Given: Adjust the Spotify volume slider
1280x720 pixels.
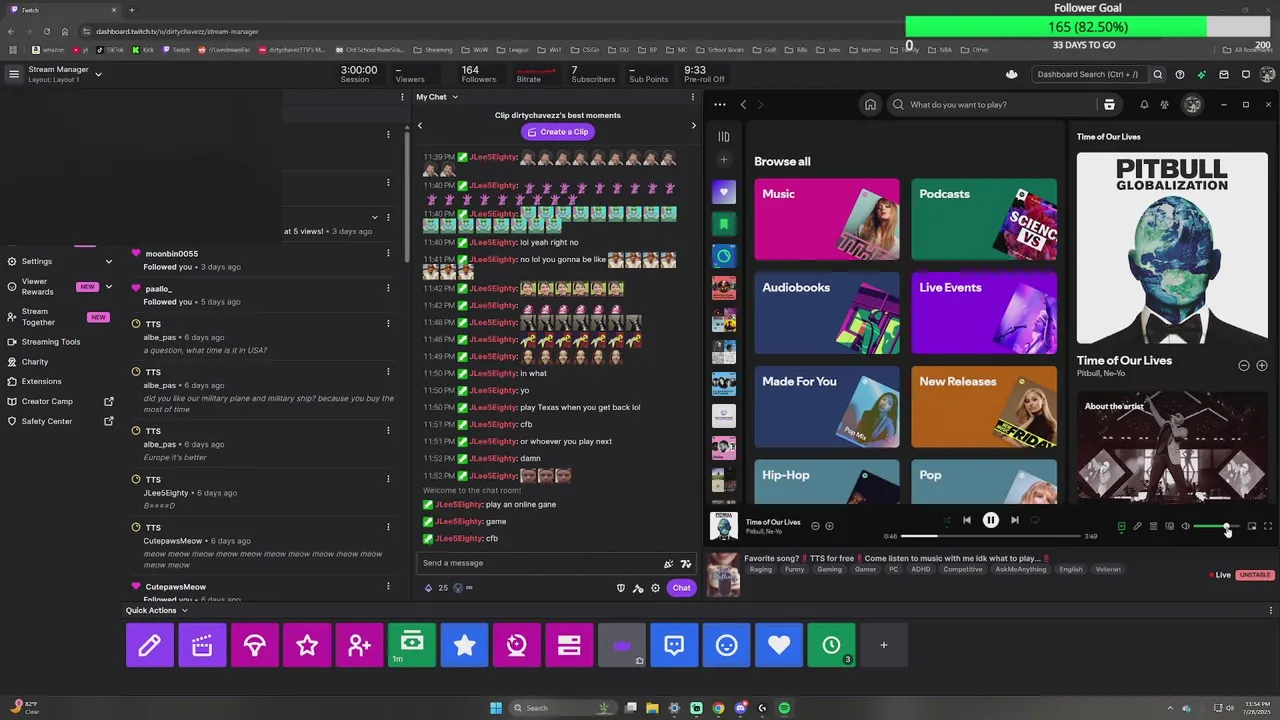Looking at the screenshot, I should pos(1216,526).
